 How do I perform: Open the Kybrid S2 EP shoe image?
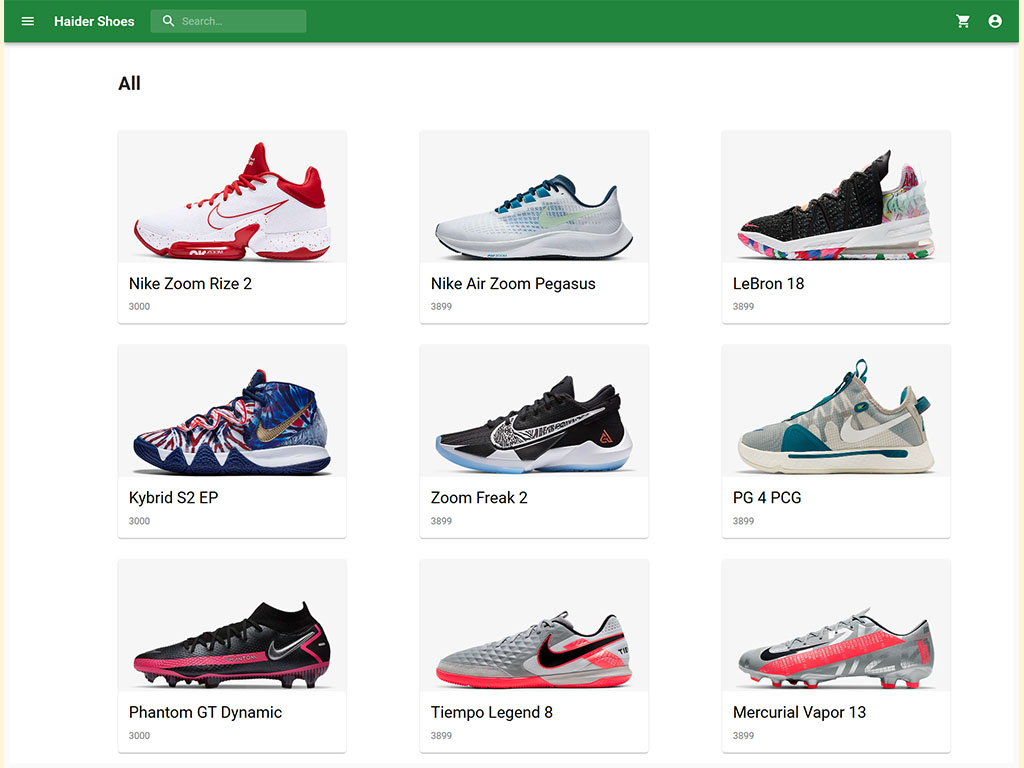click(x=232, y=411)
